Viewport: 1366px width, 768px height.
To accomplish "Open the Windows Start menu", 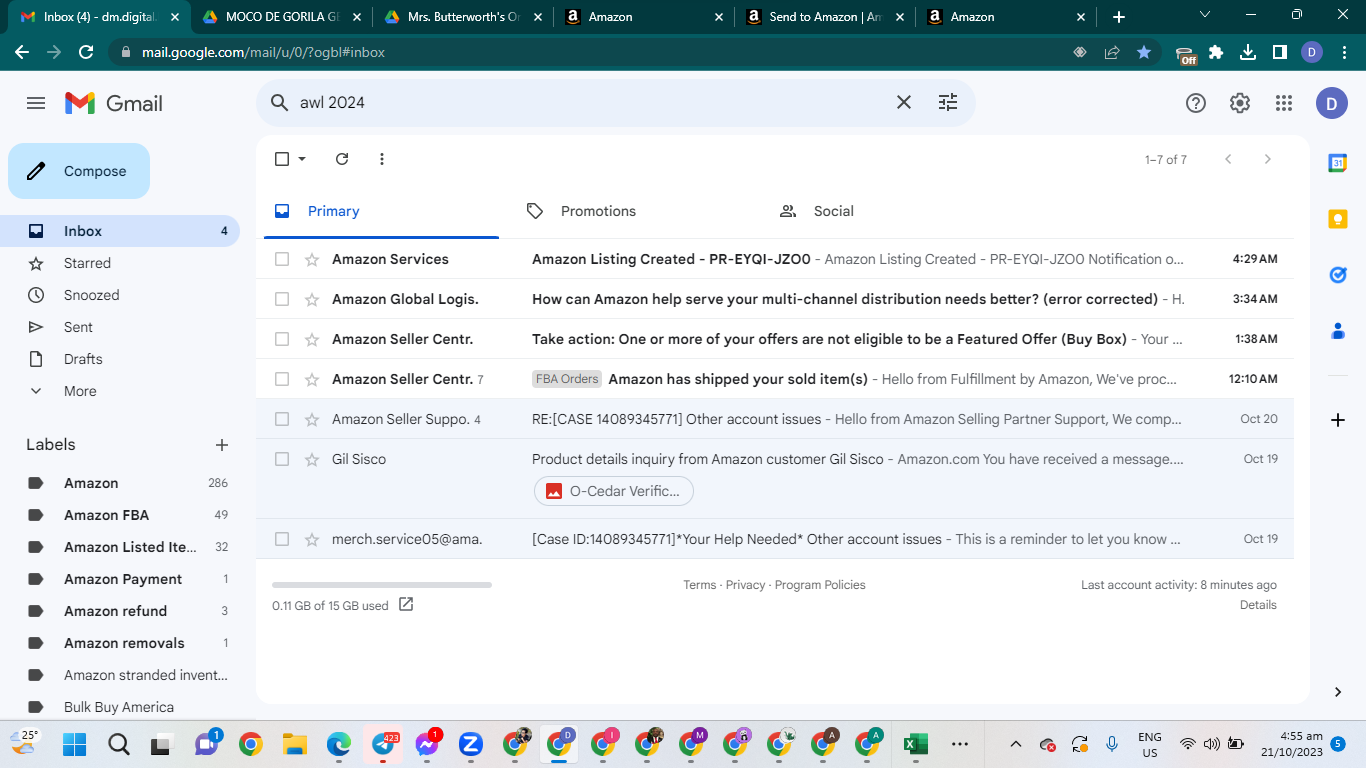I will pos(75,744).
